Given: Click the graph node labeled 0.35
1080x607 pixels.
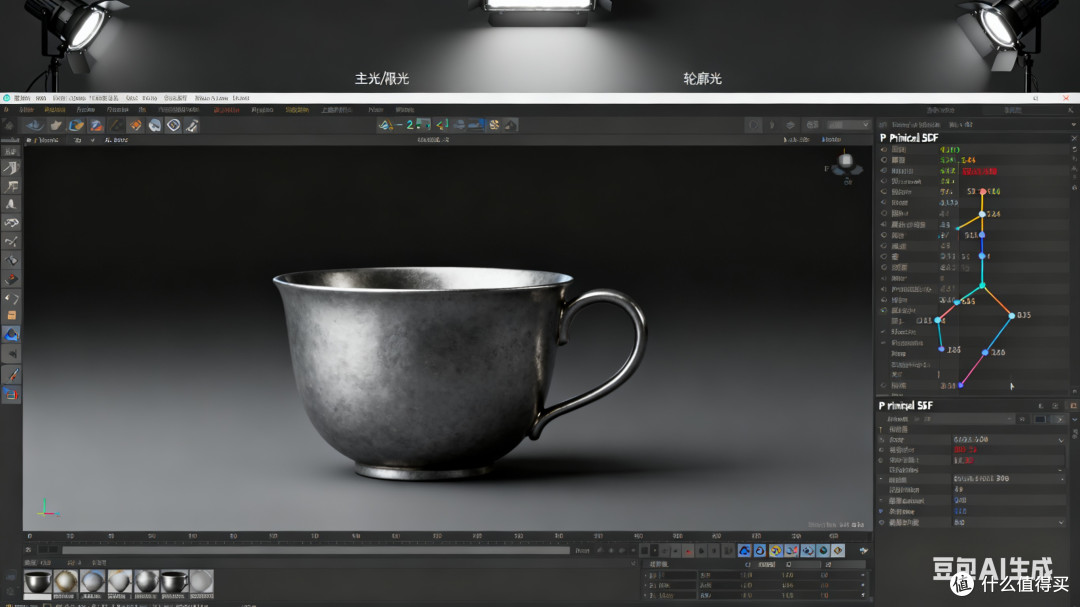Looking at the screenshot, I should point(1011,316).
